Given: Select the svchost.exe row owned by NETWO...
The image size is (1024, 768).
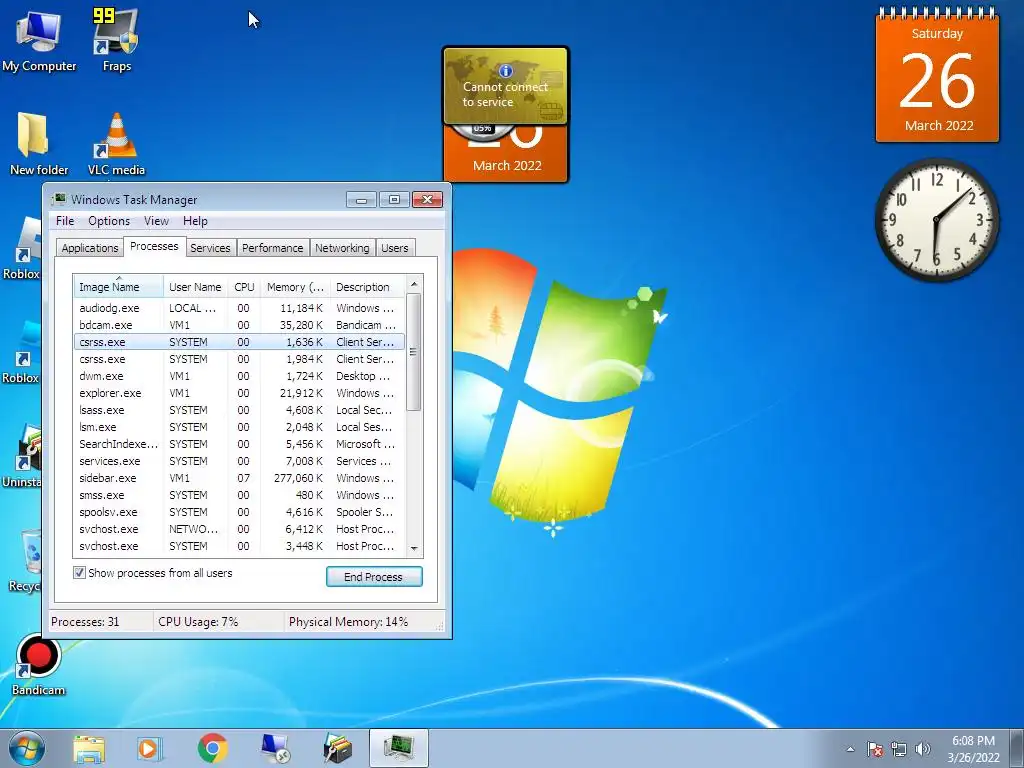Looking at the screenshot, I should click(x=239, y=528).
